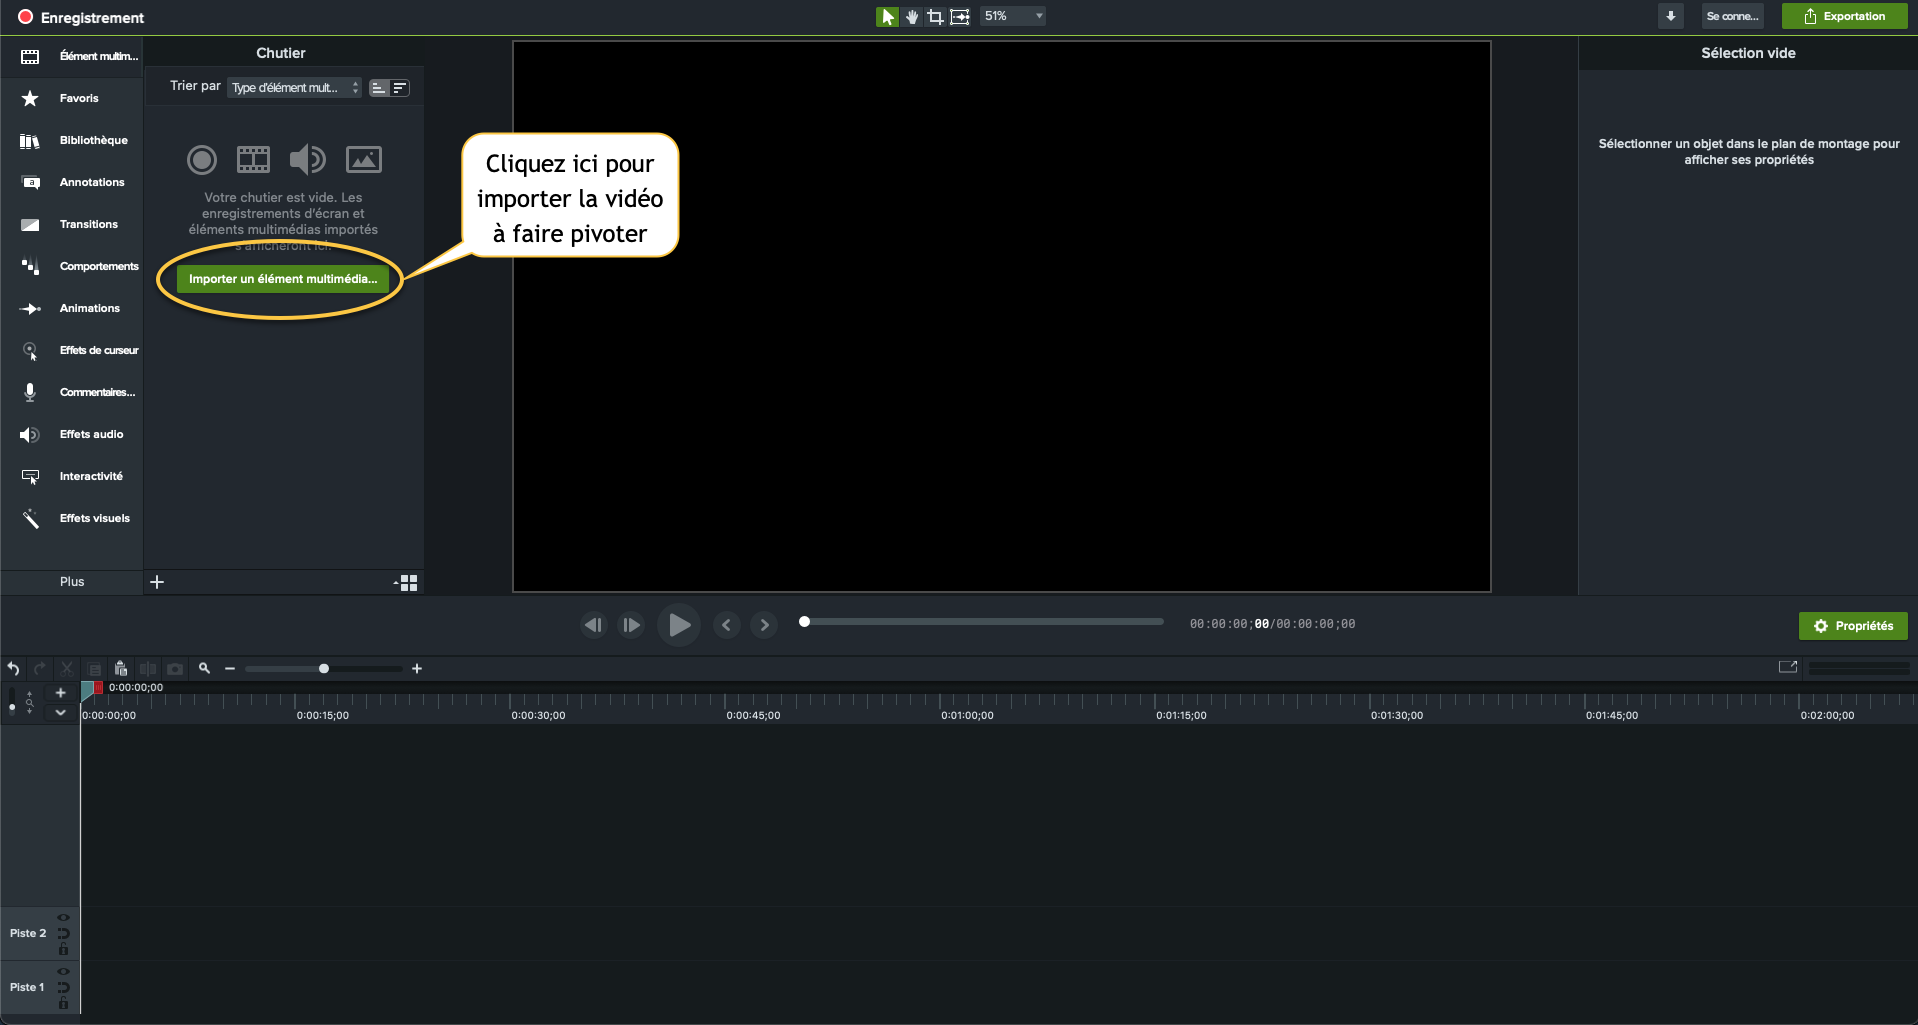Open the Effets audio panel

click(72, 434)
